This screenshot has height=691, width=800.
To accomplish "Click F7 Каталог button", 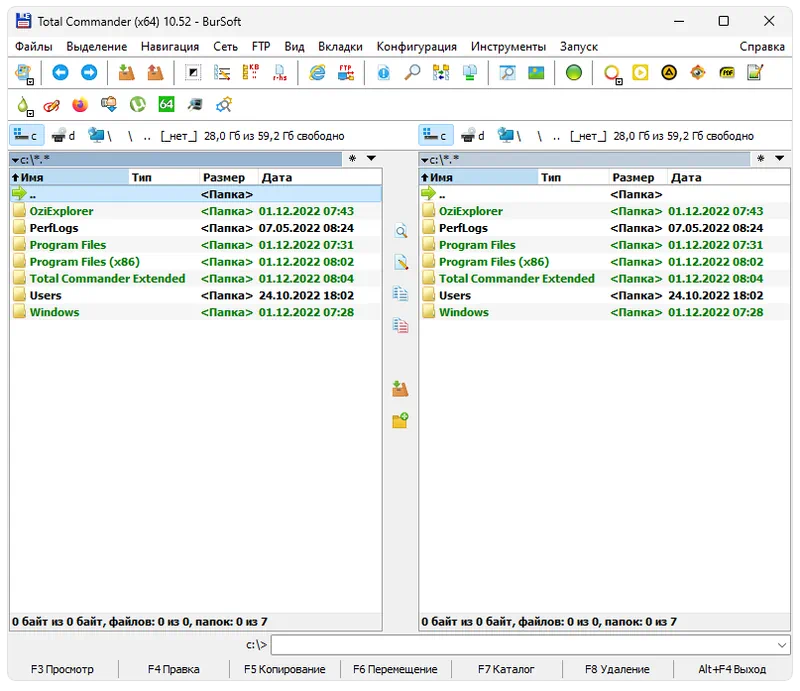I will (506, 669).
